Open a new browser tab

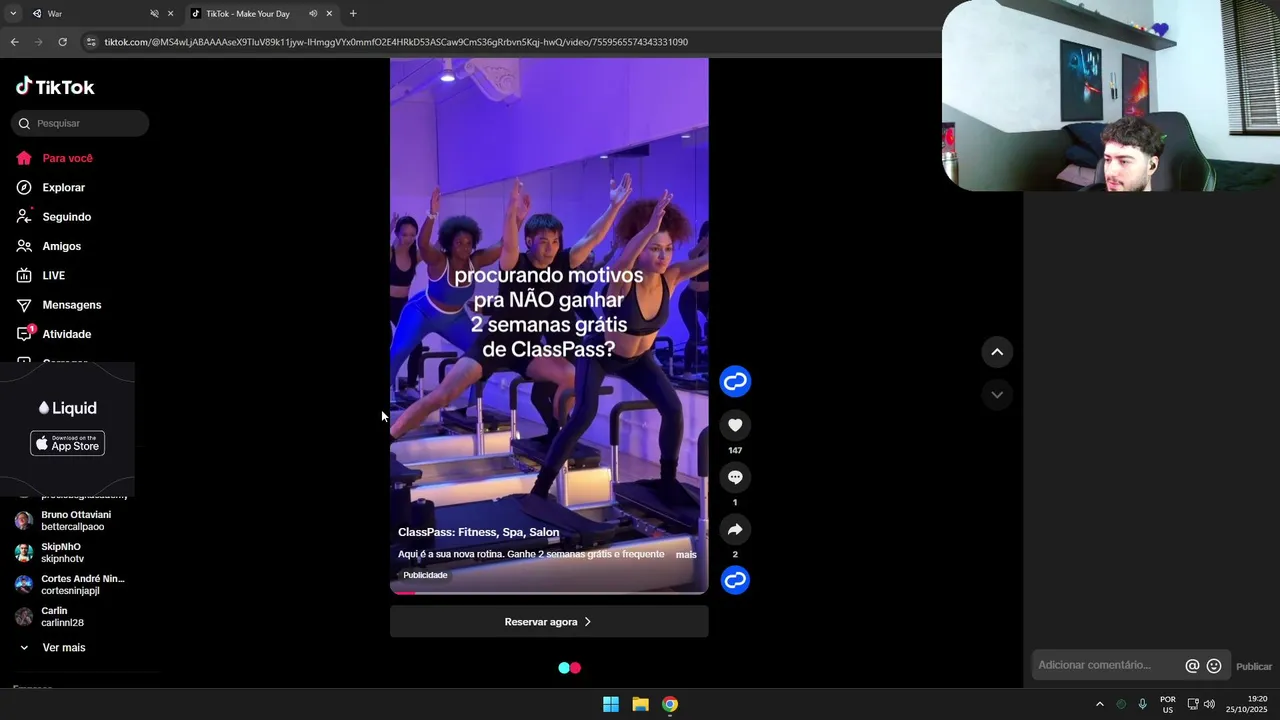353,14
